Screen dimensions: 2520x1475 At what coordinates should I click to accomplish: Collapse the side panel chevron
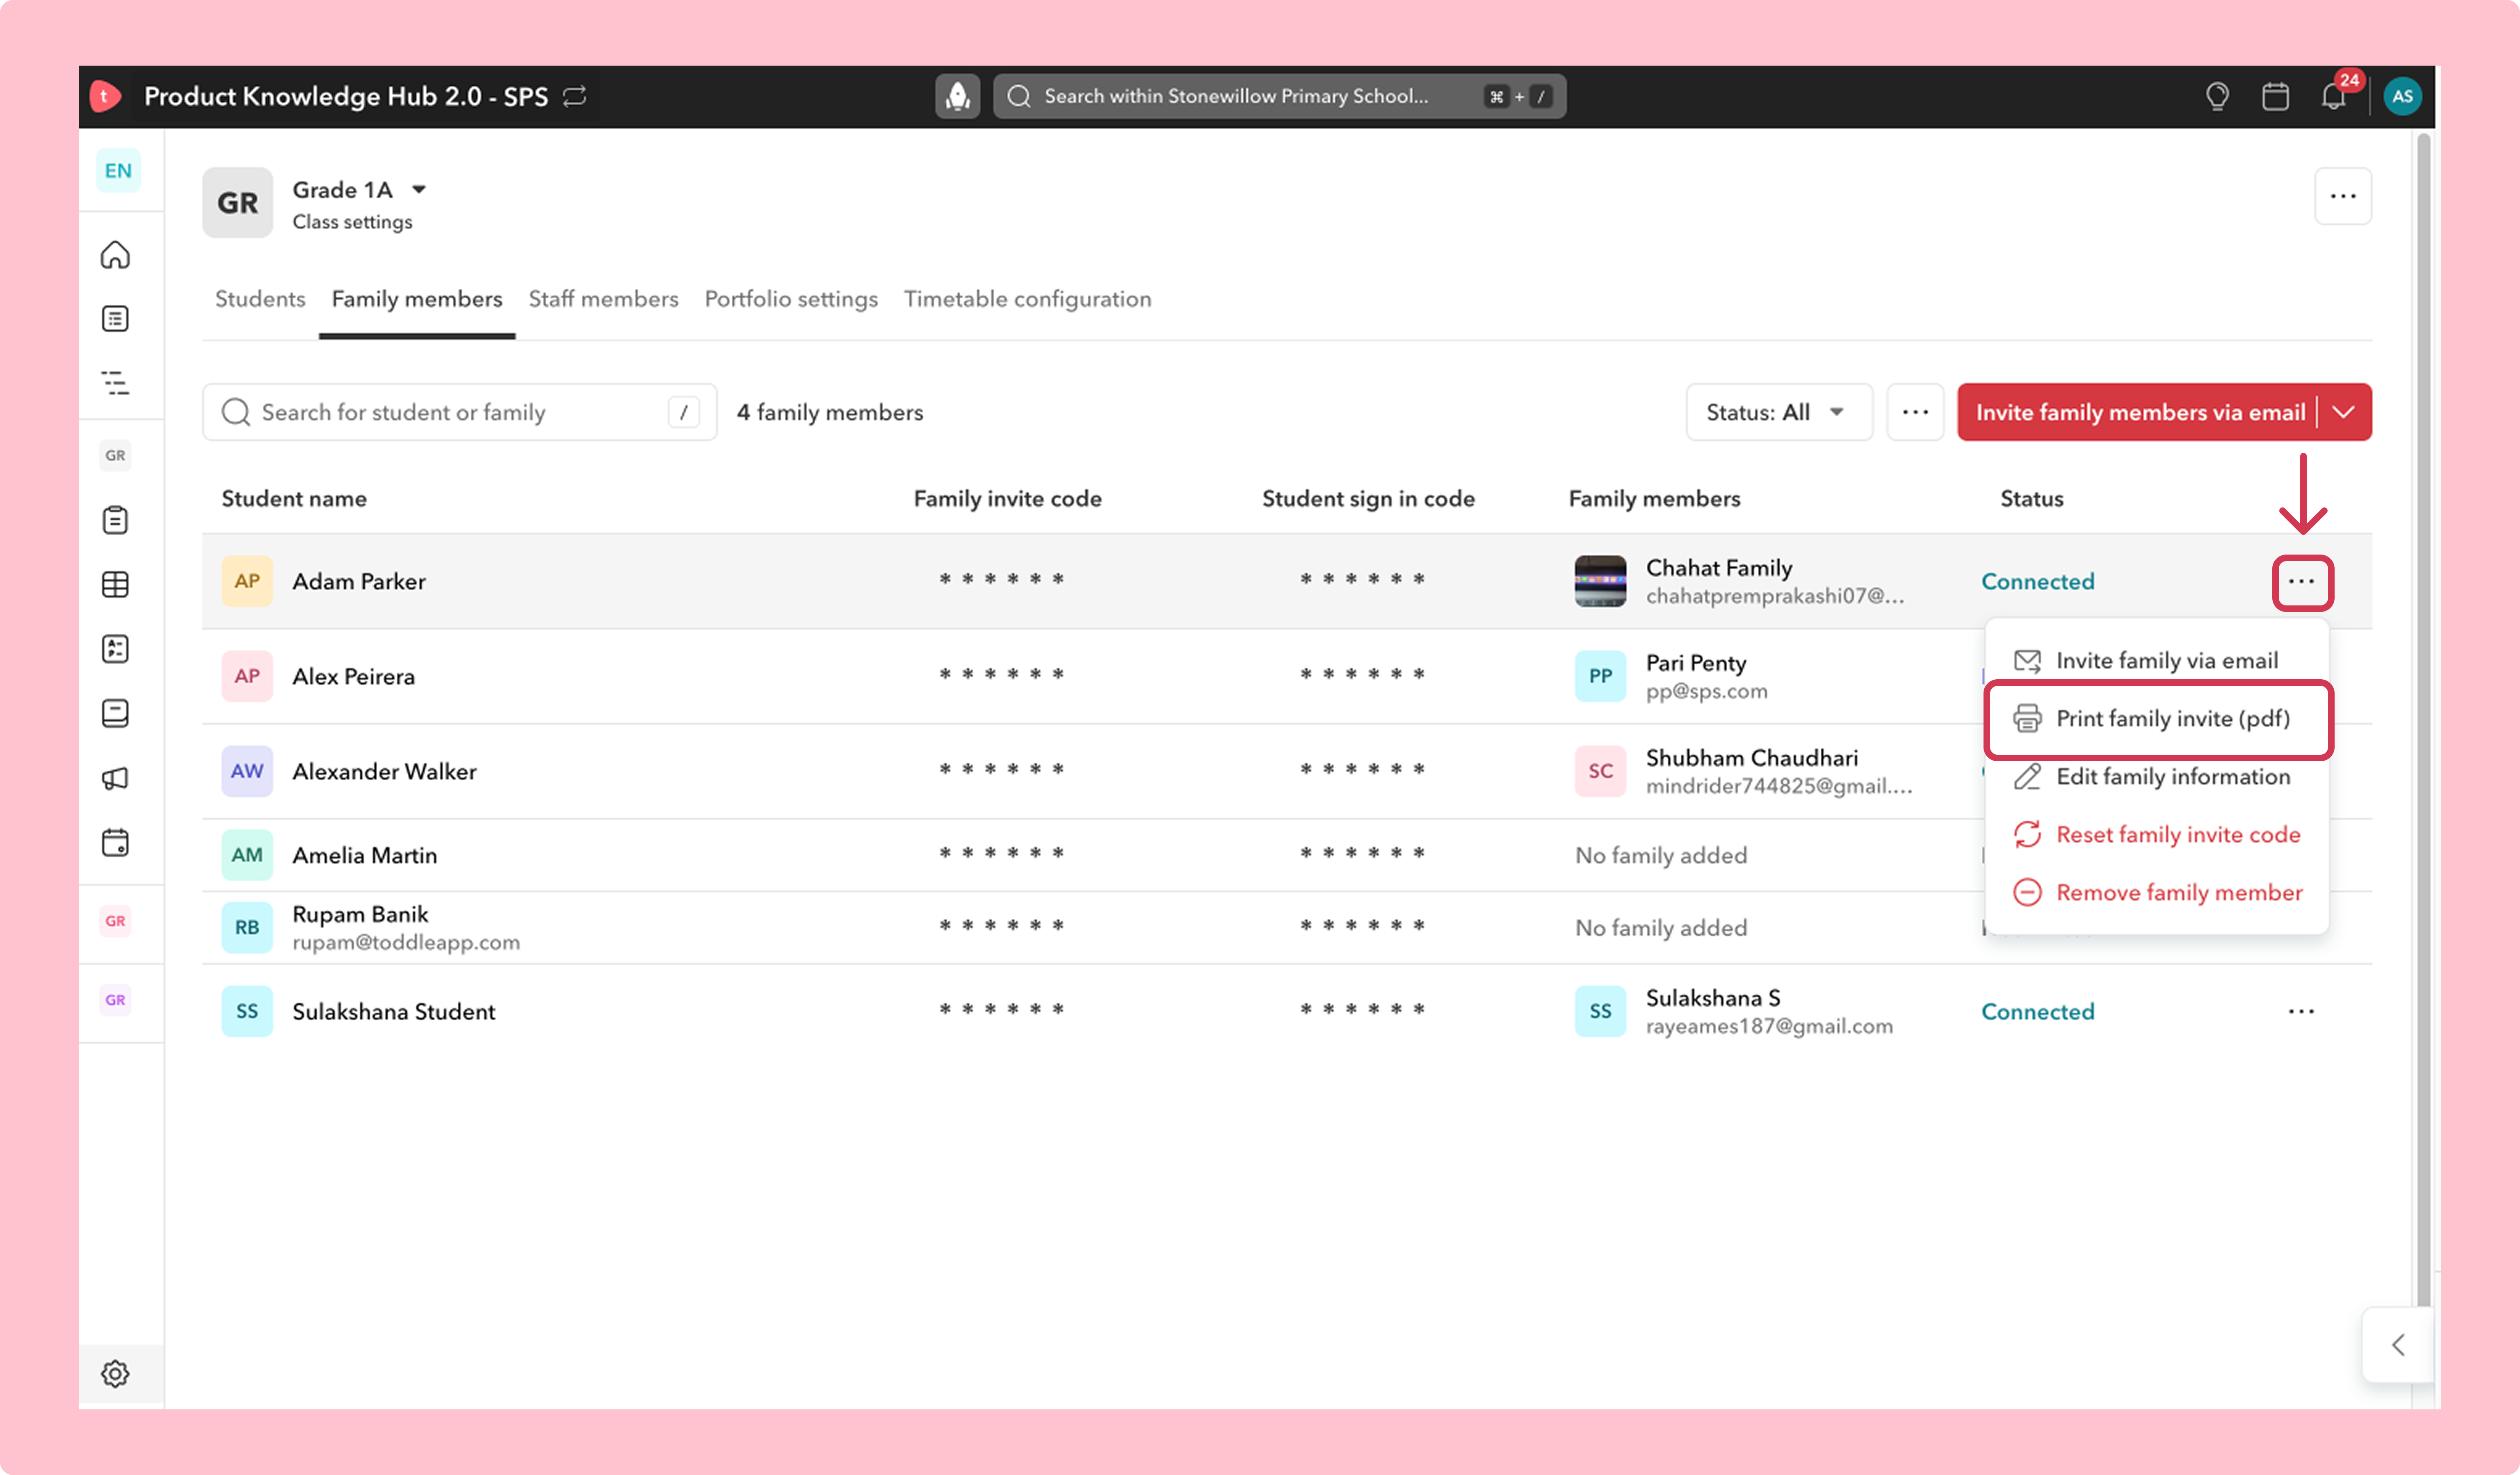[x=2398, y=1345]
